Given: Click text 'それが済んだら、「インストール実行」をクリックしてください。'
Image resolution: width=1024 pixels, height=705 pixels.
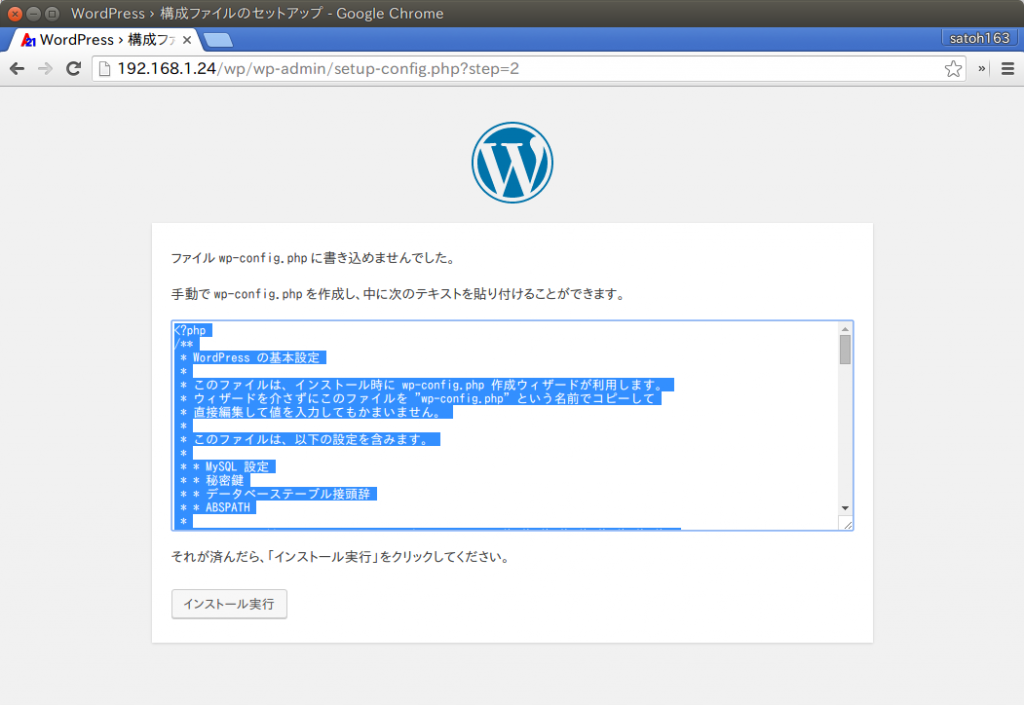Looking at the screenshot, I should pyautogui.click(x=340, y=557).
